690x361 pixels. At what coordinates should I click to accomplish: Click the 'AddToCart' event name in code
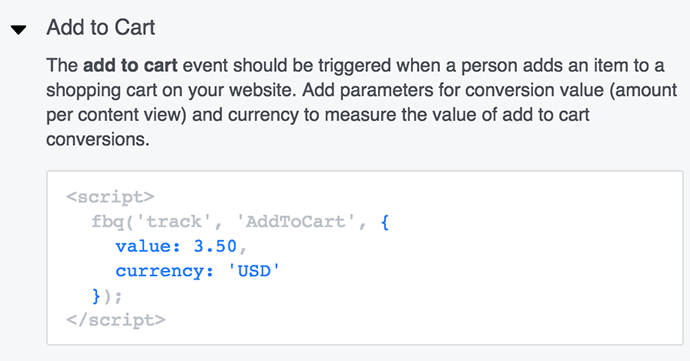(x=296, y=221)
